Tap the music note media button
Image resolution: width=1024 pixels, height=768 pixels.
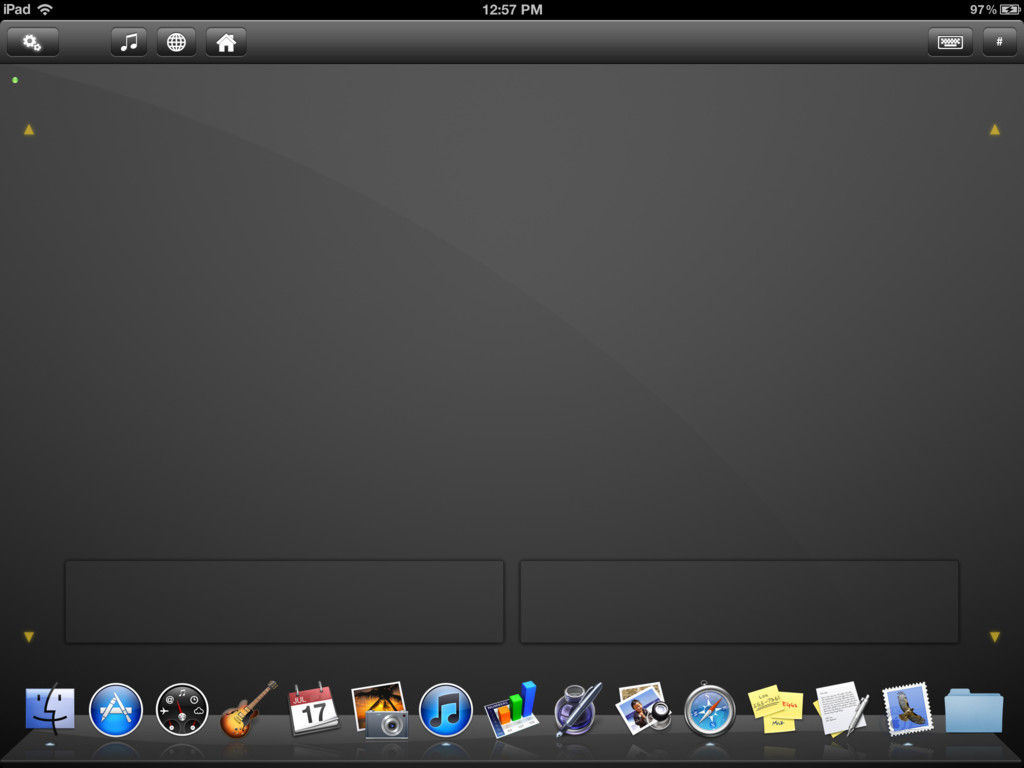[128, 42]
